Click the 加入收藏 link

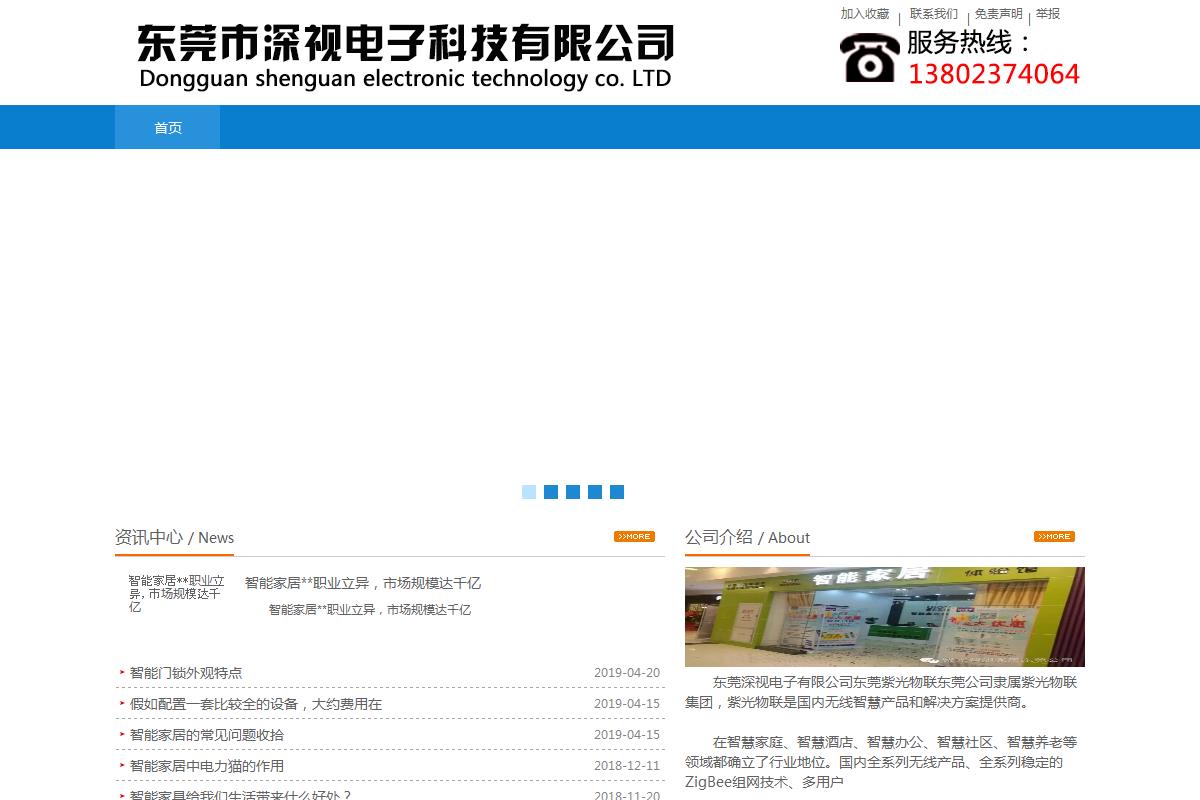tap(865, 14)
